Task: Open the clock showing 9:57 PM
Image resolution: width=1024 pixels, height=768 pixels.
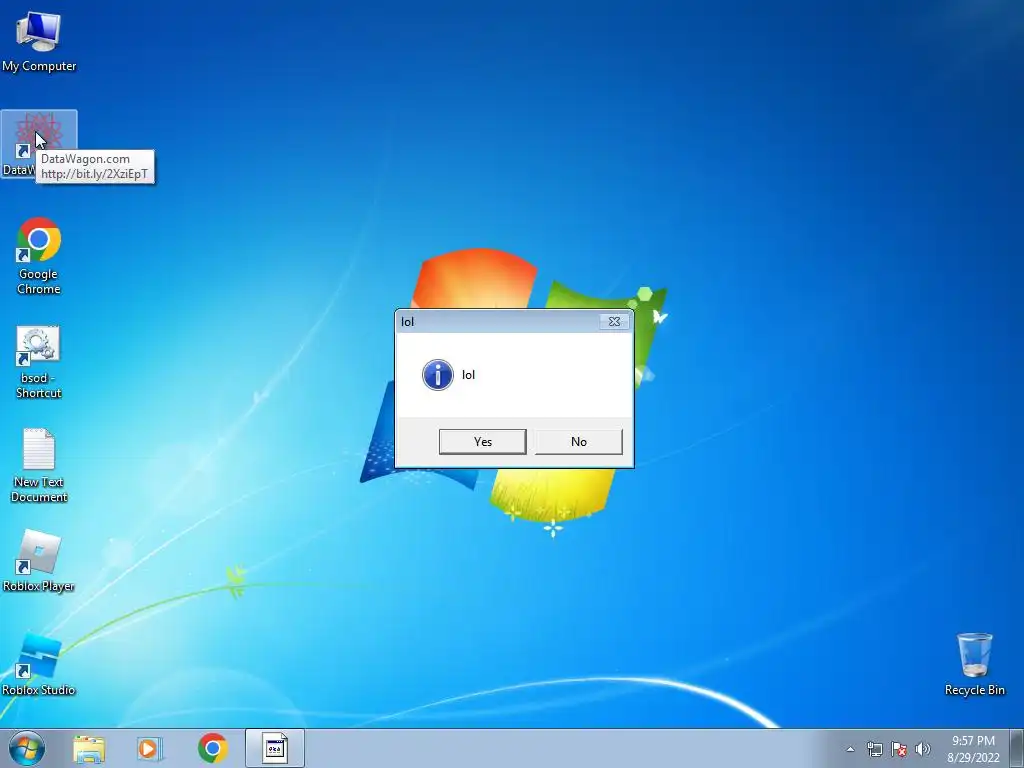Action: (x=973, y=749)
